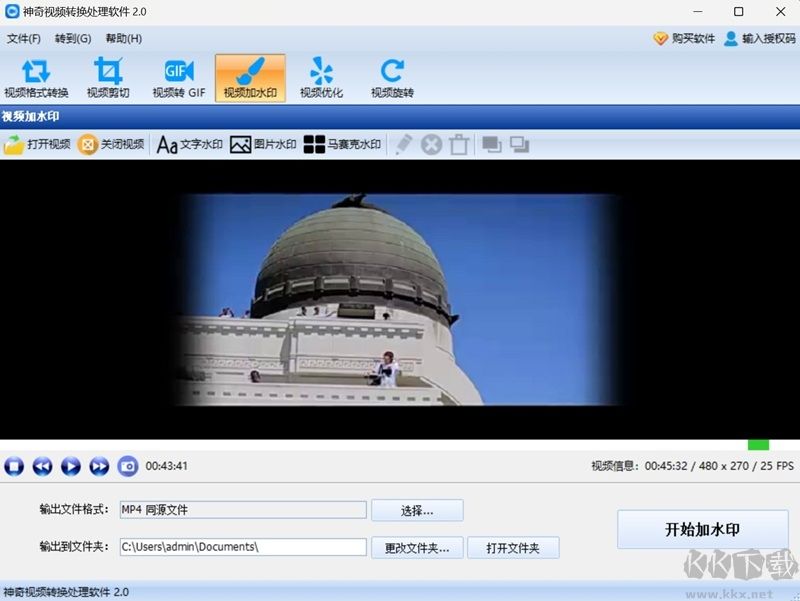Click 打开视频 folder icon

(x=37, y=144)
